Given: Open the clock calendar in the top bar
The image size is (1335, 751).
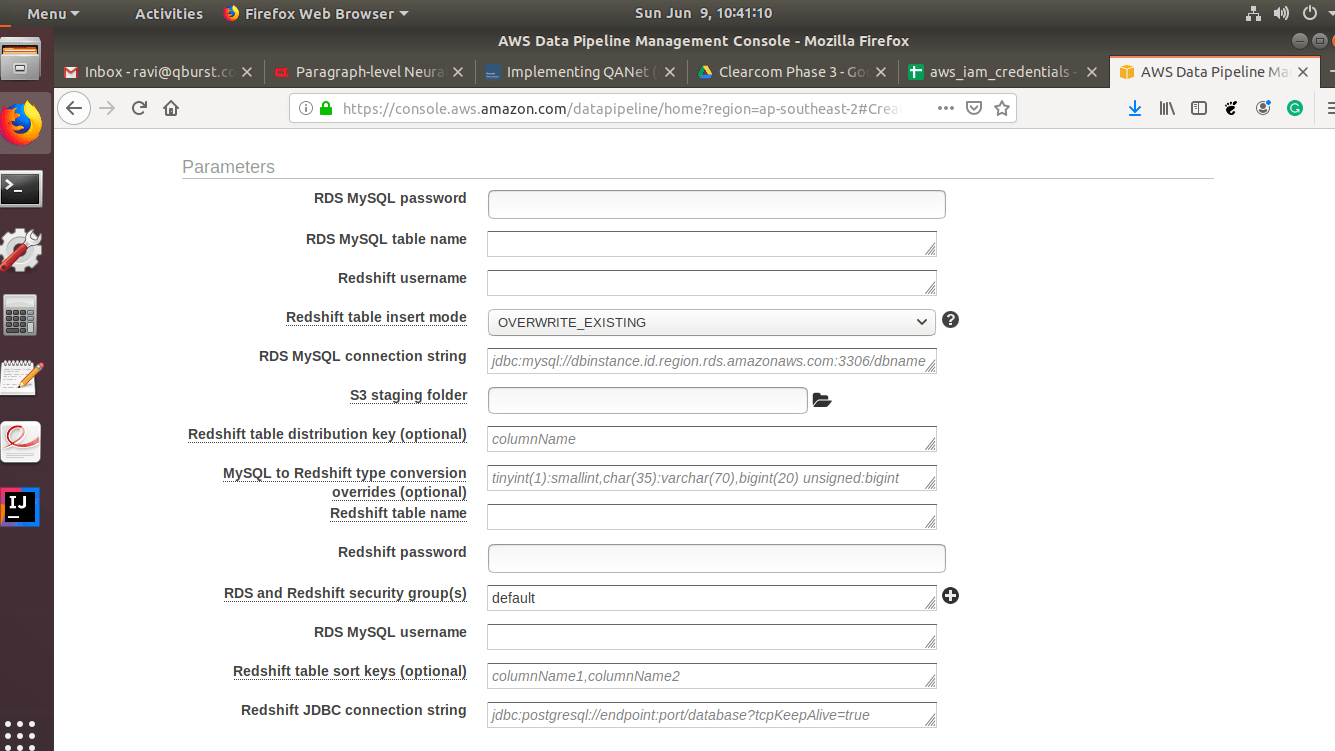Looking at the screenshot, I should (703, 14).
